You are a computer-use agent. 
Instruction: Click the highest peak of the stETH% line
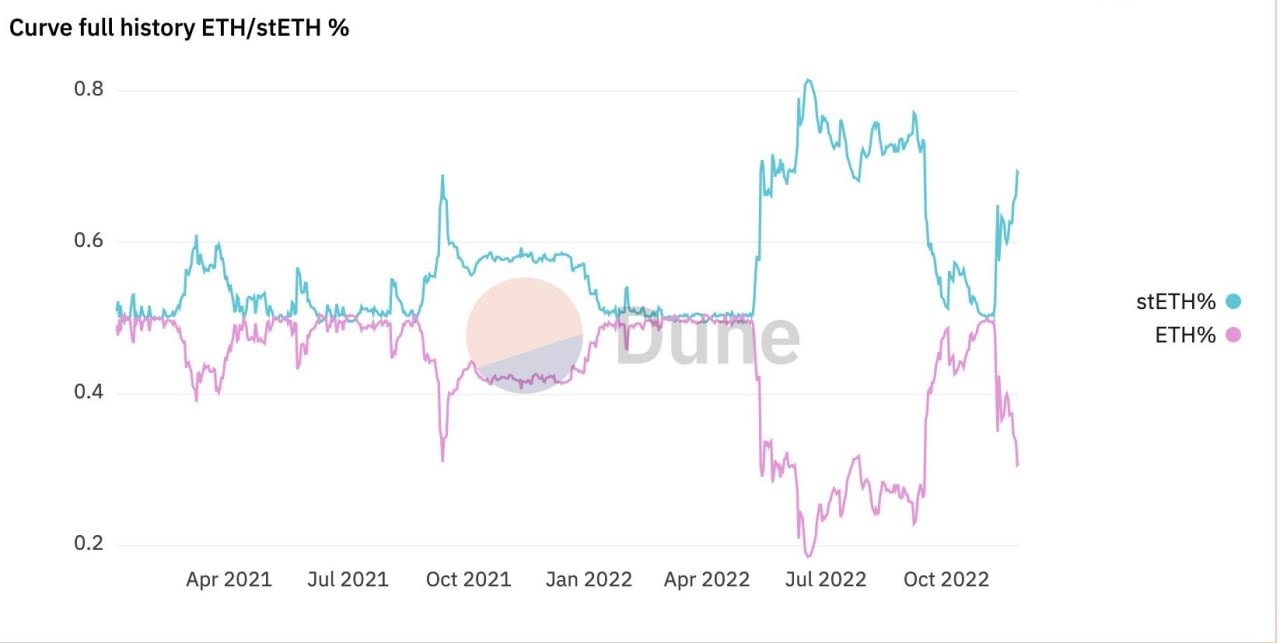pos(808,80)
